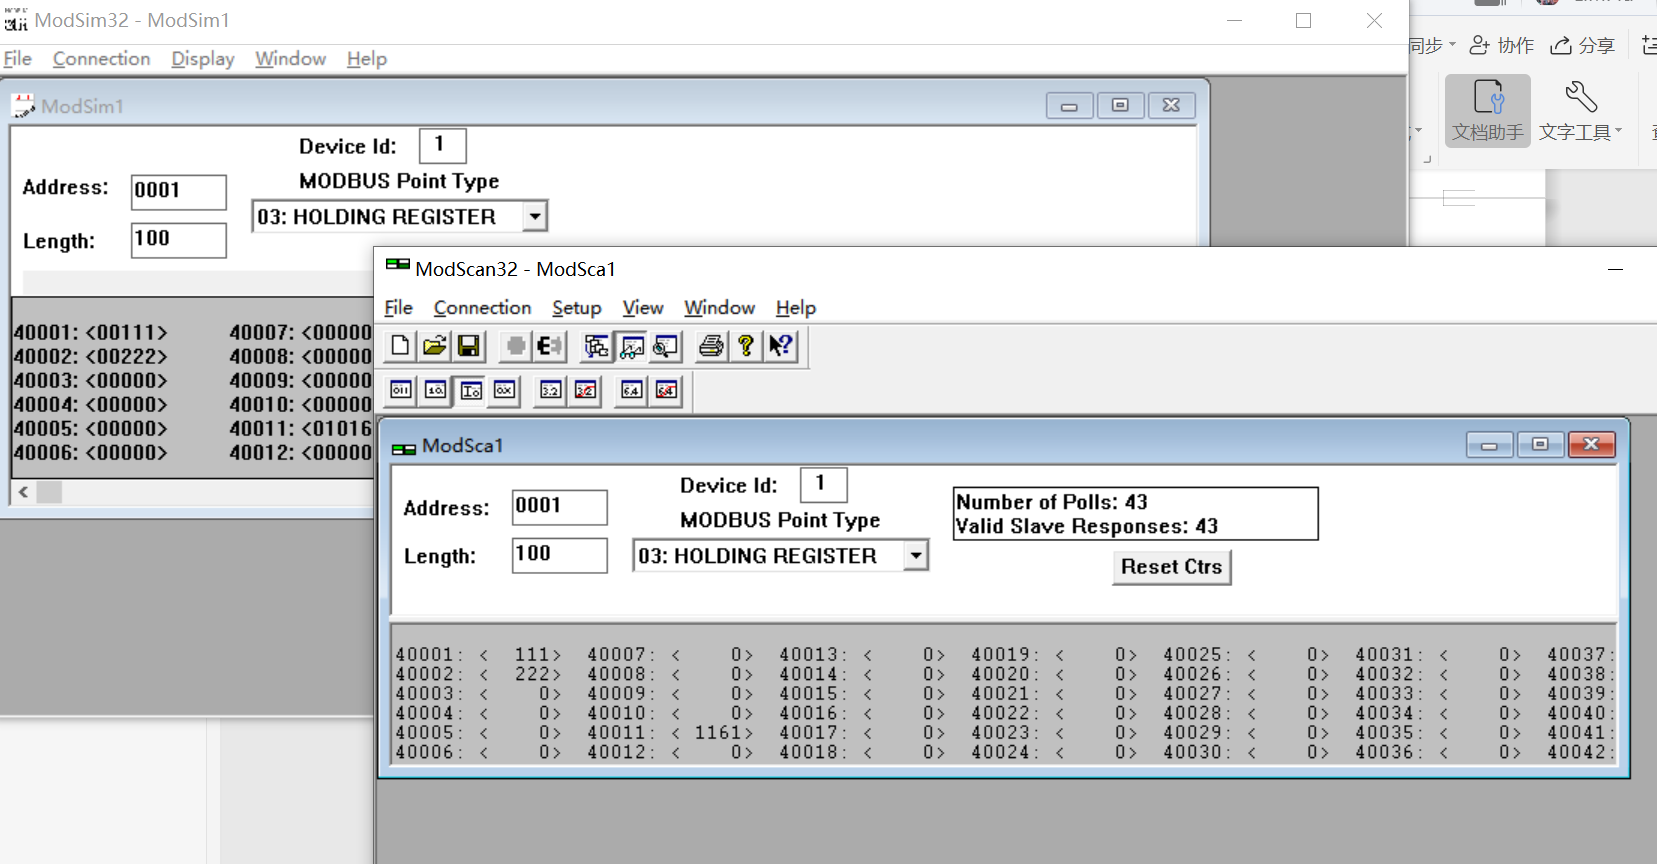The width and height of the screenshot is (1657, 864).
Task: Click the Length field in ModSca1
Action: point(559,555)
